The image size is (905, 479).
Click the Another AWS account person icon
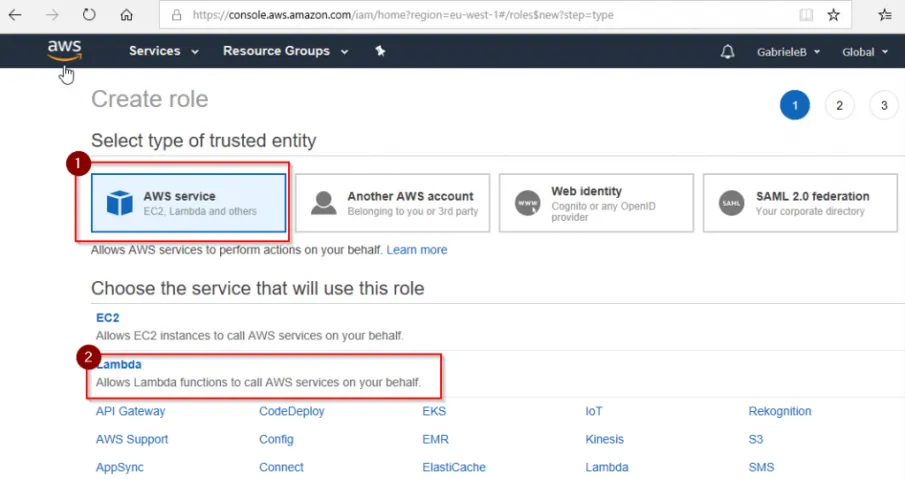pos(323,203)
